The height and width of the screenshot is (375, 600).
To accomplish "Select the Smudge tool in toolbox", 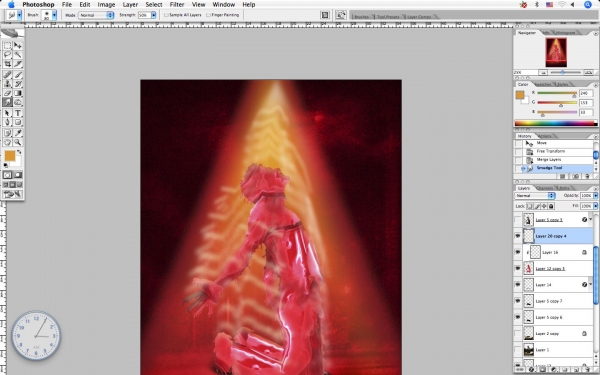I will [x=7, y=102].
